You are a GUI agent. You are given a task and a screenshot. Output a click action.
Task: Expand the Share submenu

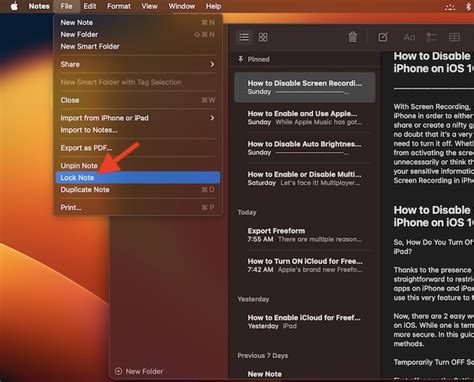138,64
